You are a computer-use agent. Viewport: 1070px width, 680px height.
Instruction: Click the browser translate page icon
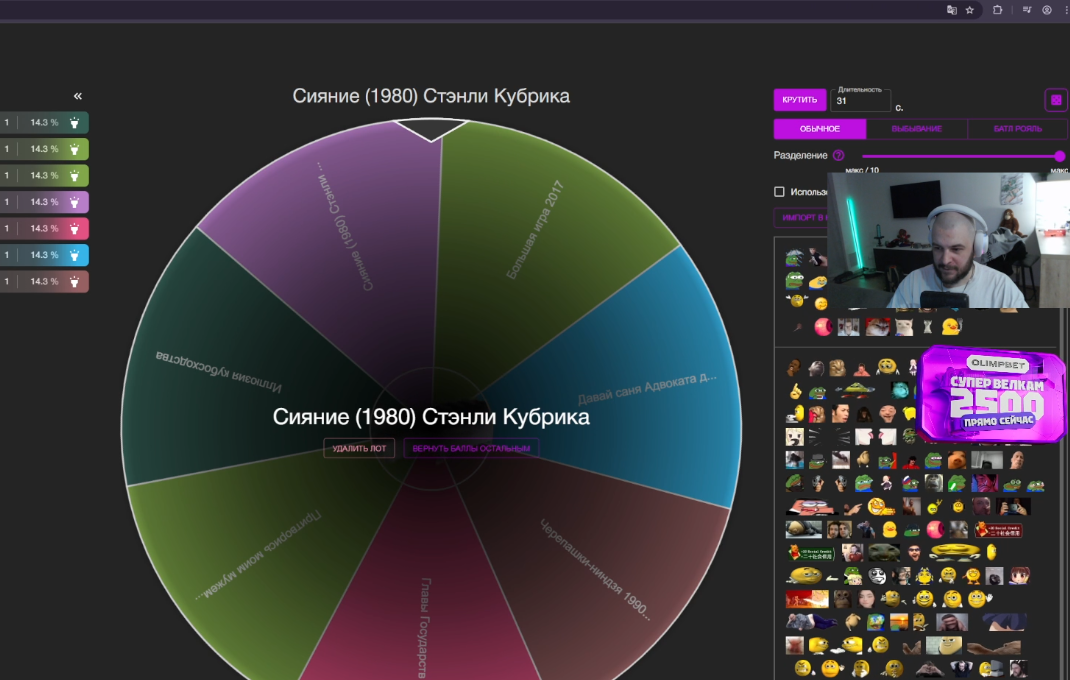[951, 10]
